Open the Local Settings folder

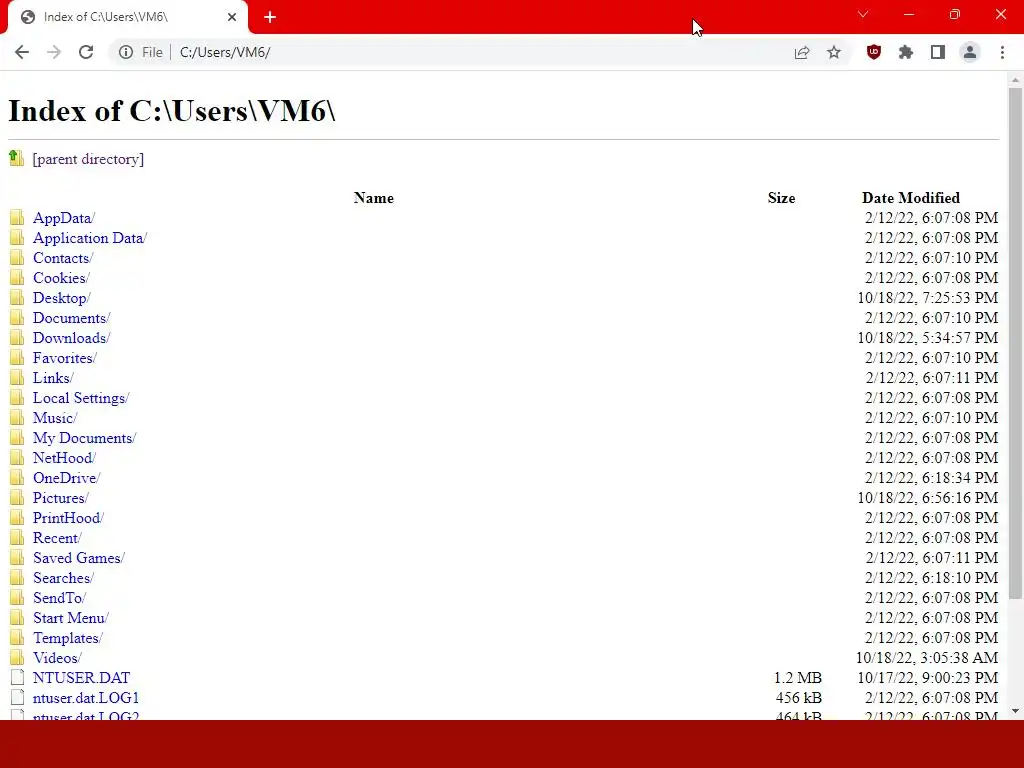point(81,398)
